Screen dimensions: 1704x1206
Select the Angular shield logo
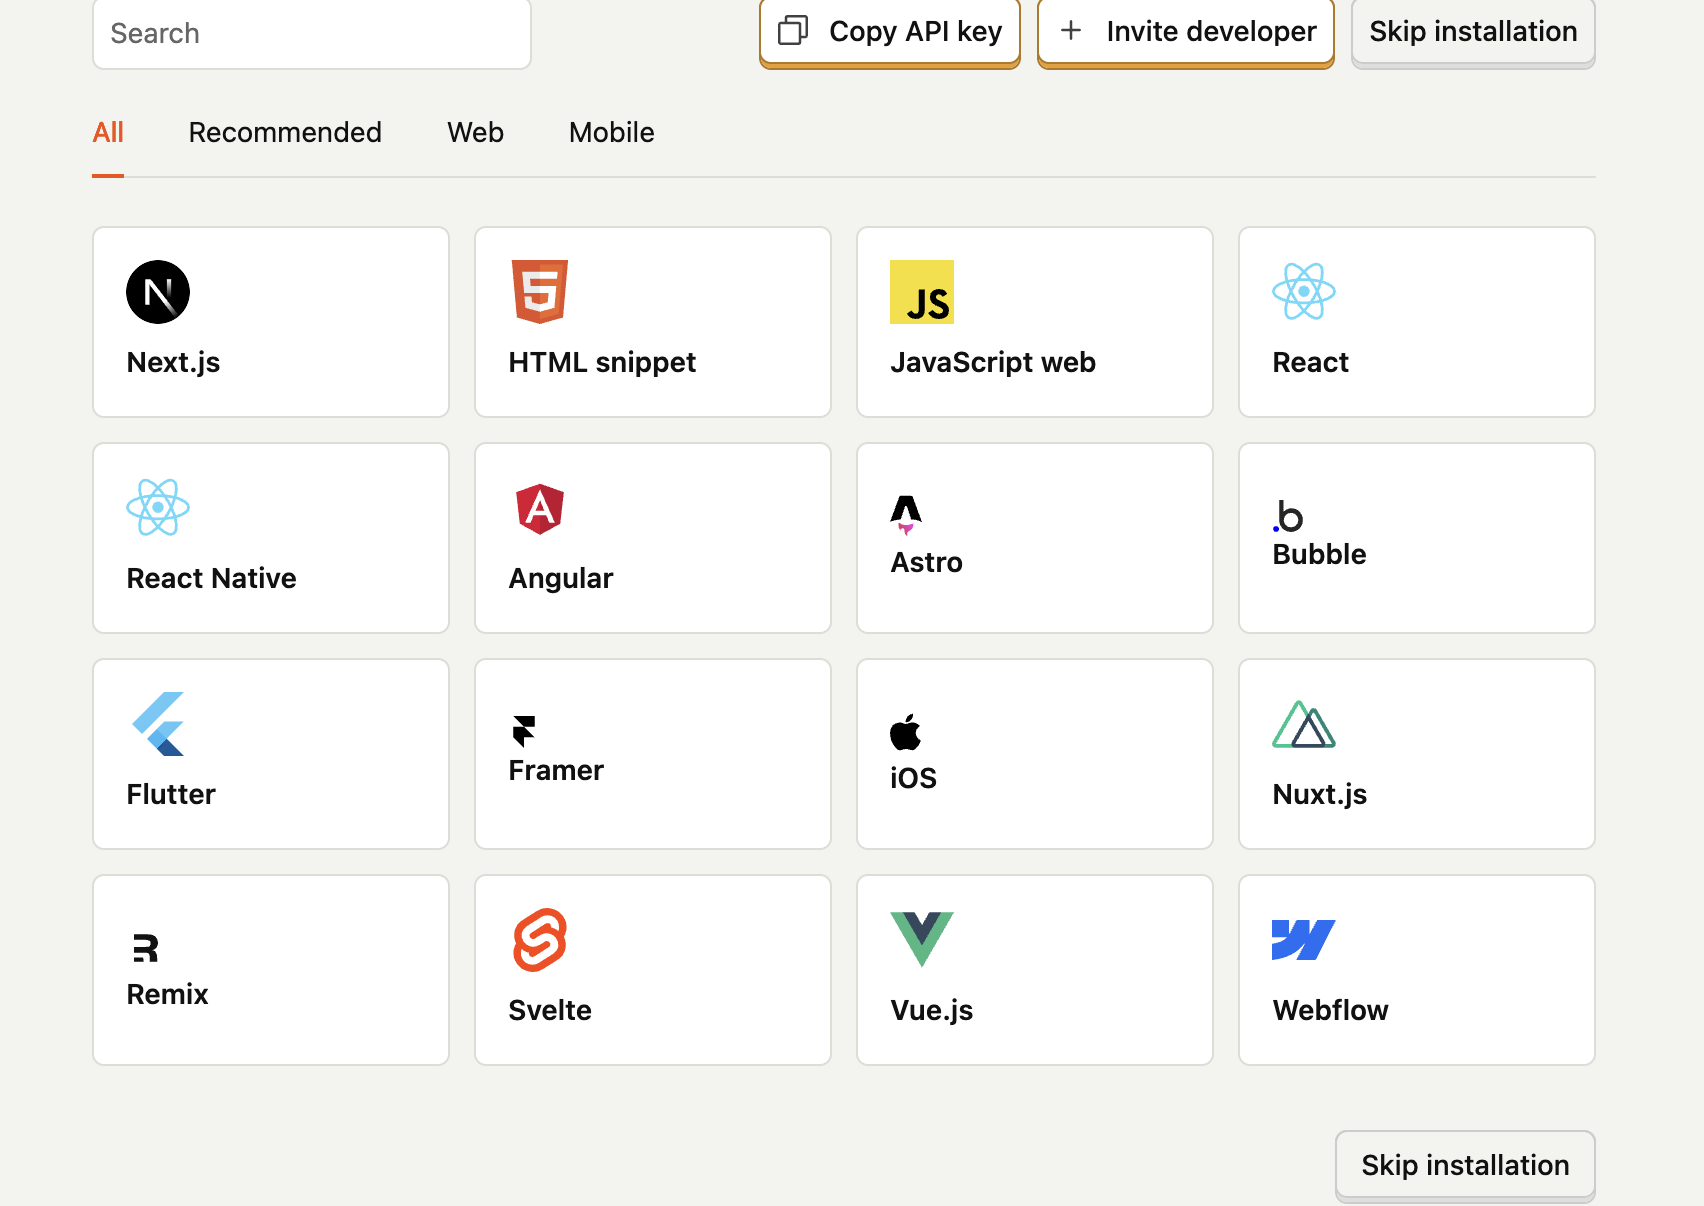pos(539,507)
